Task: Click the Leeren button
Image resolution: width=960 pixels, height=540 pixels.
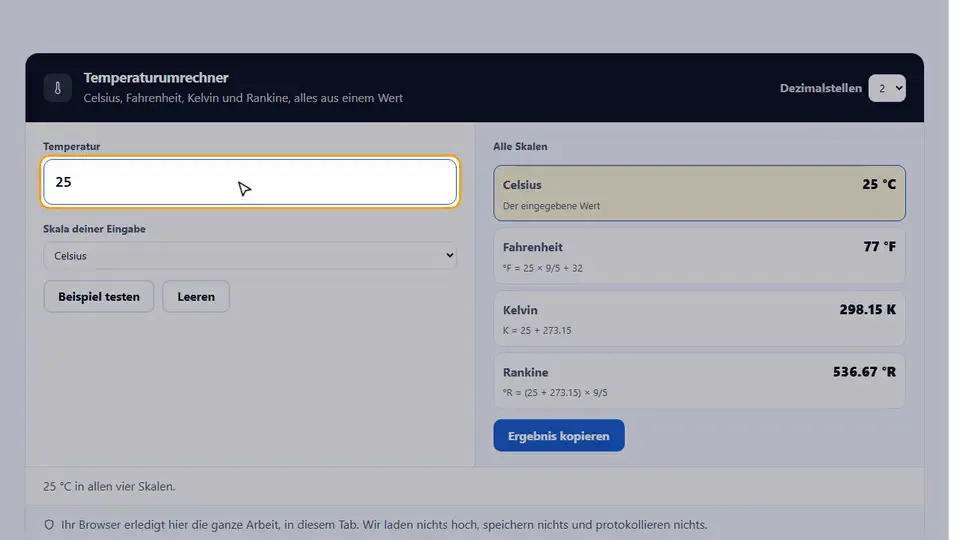Action: (x=196, y=296)
